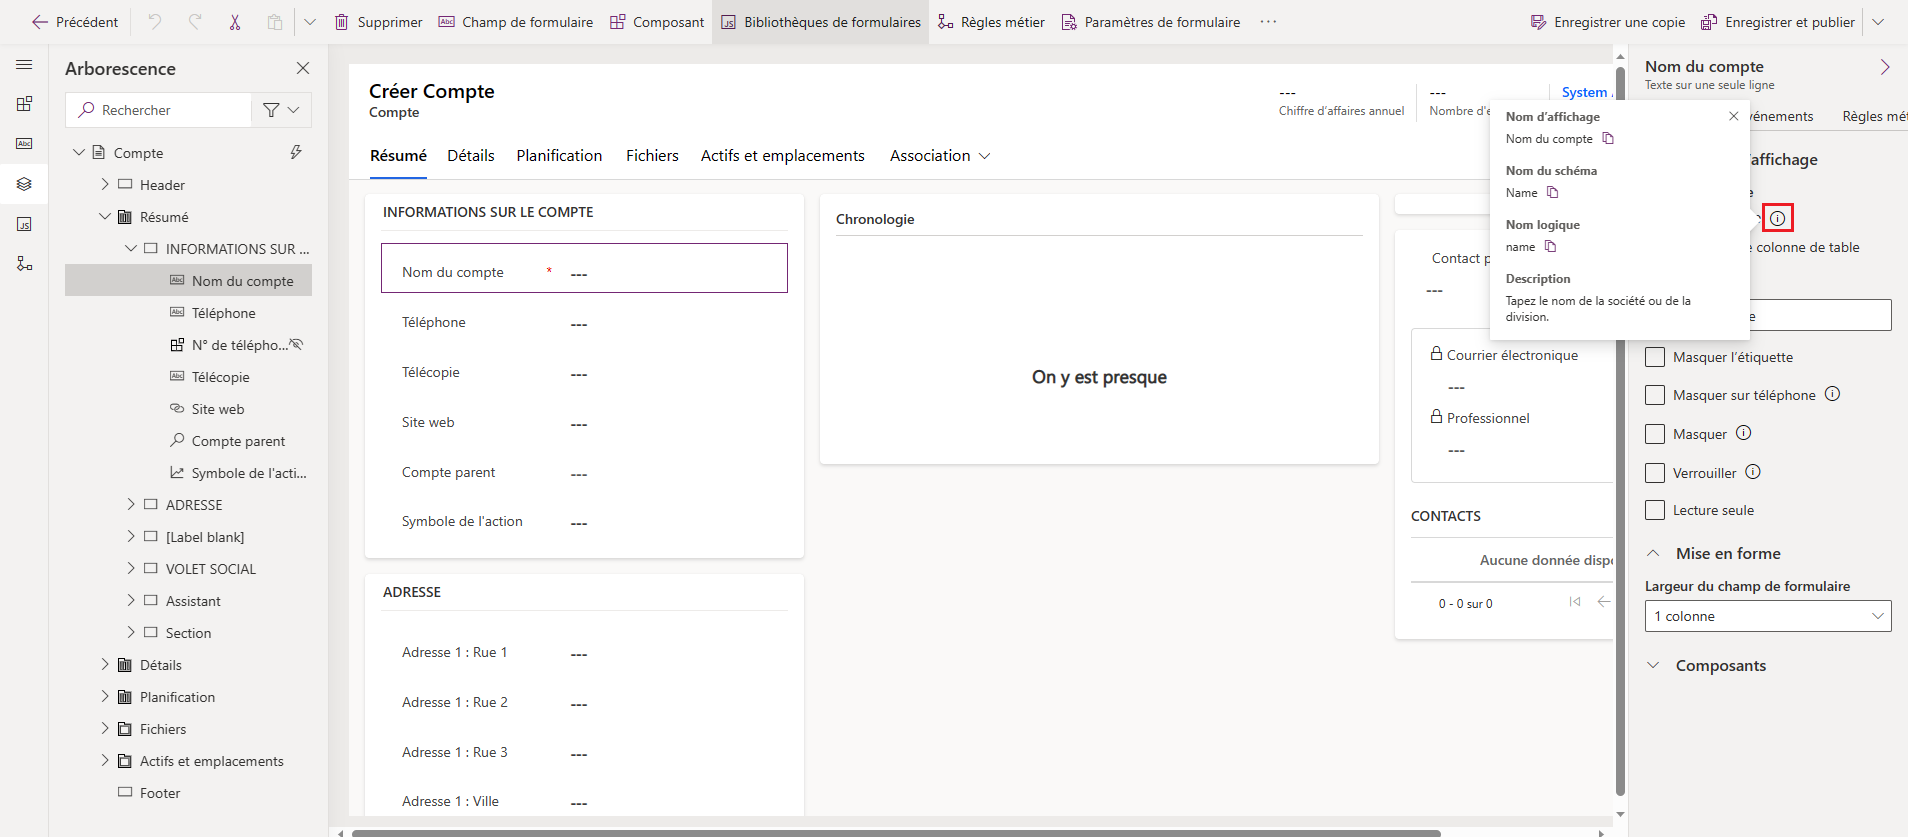Image resolution: width=1908 pixels, height=837 pixels.
Task: Copy the schema name Name
Action: [x=1553, y=192]
